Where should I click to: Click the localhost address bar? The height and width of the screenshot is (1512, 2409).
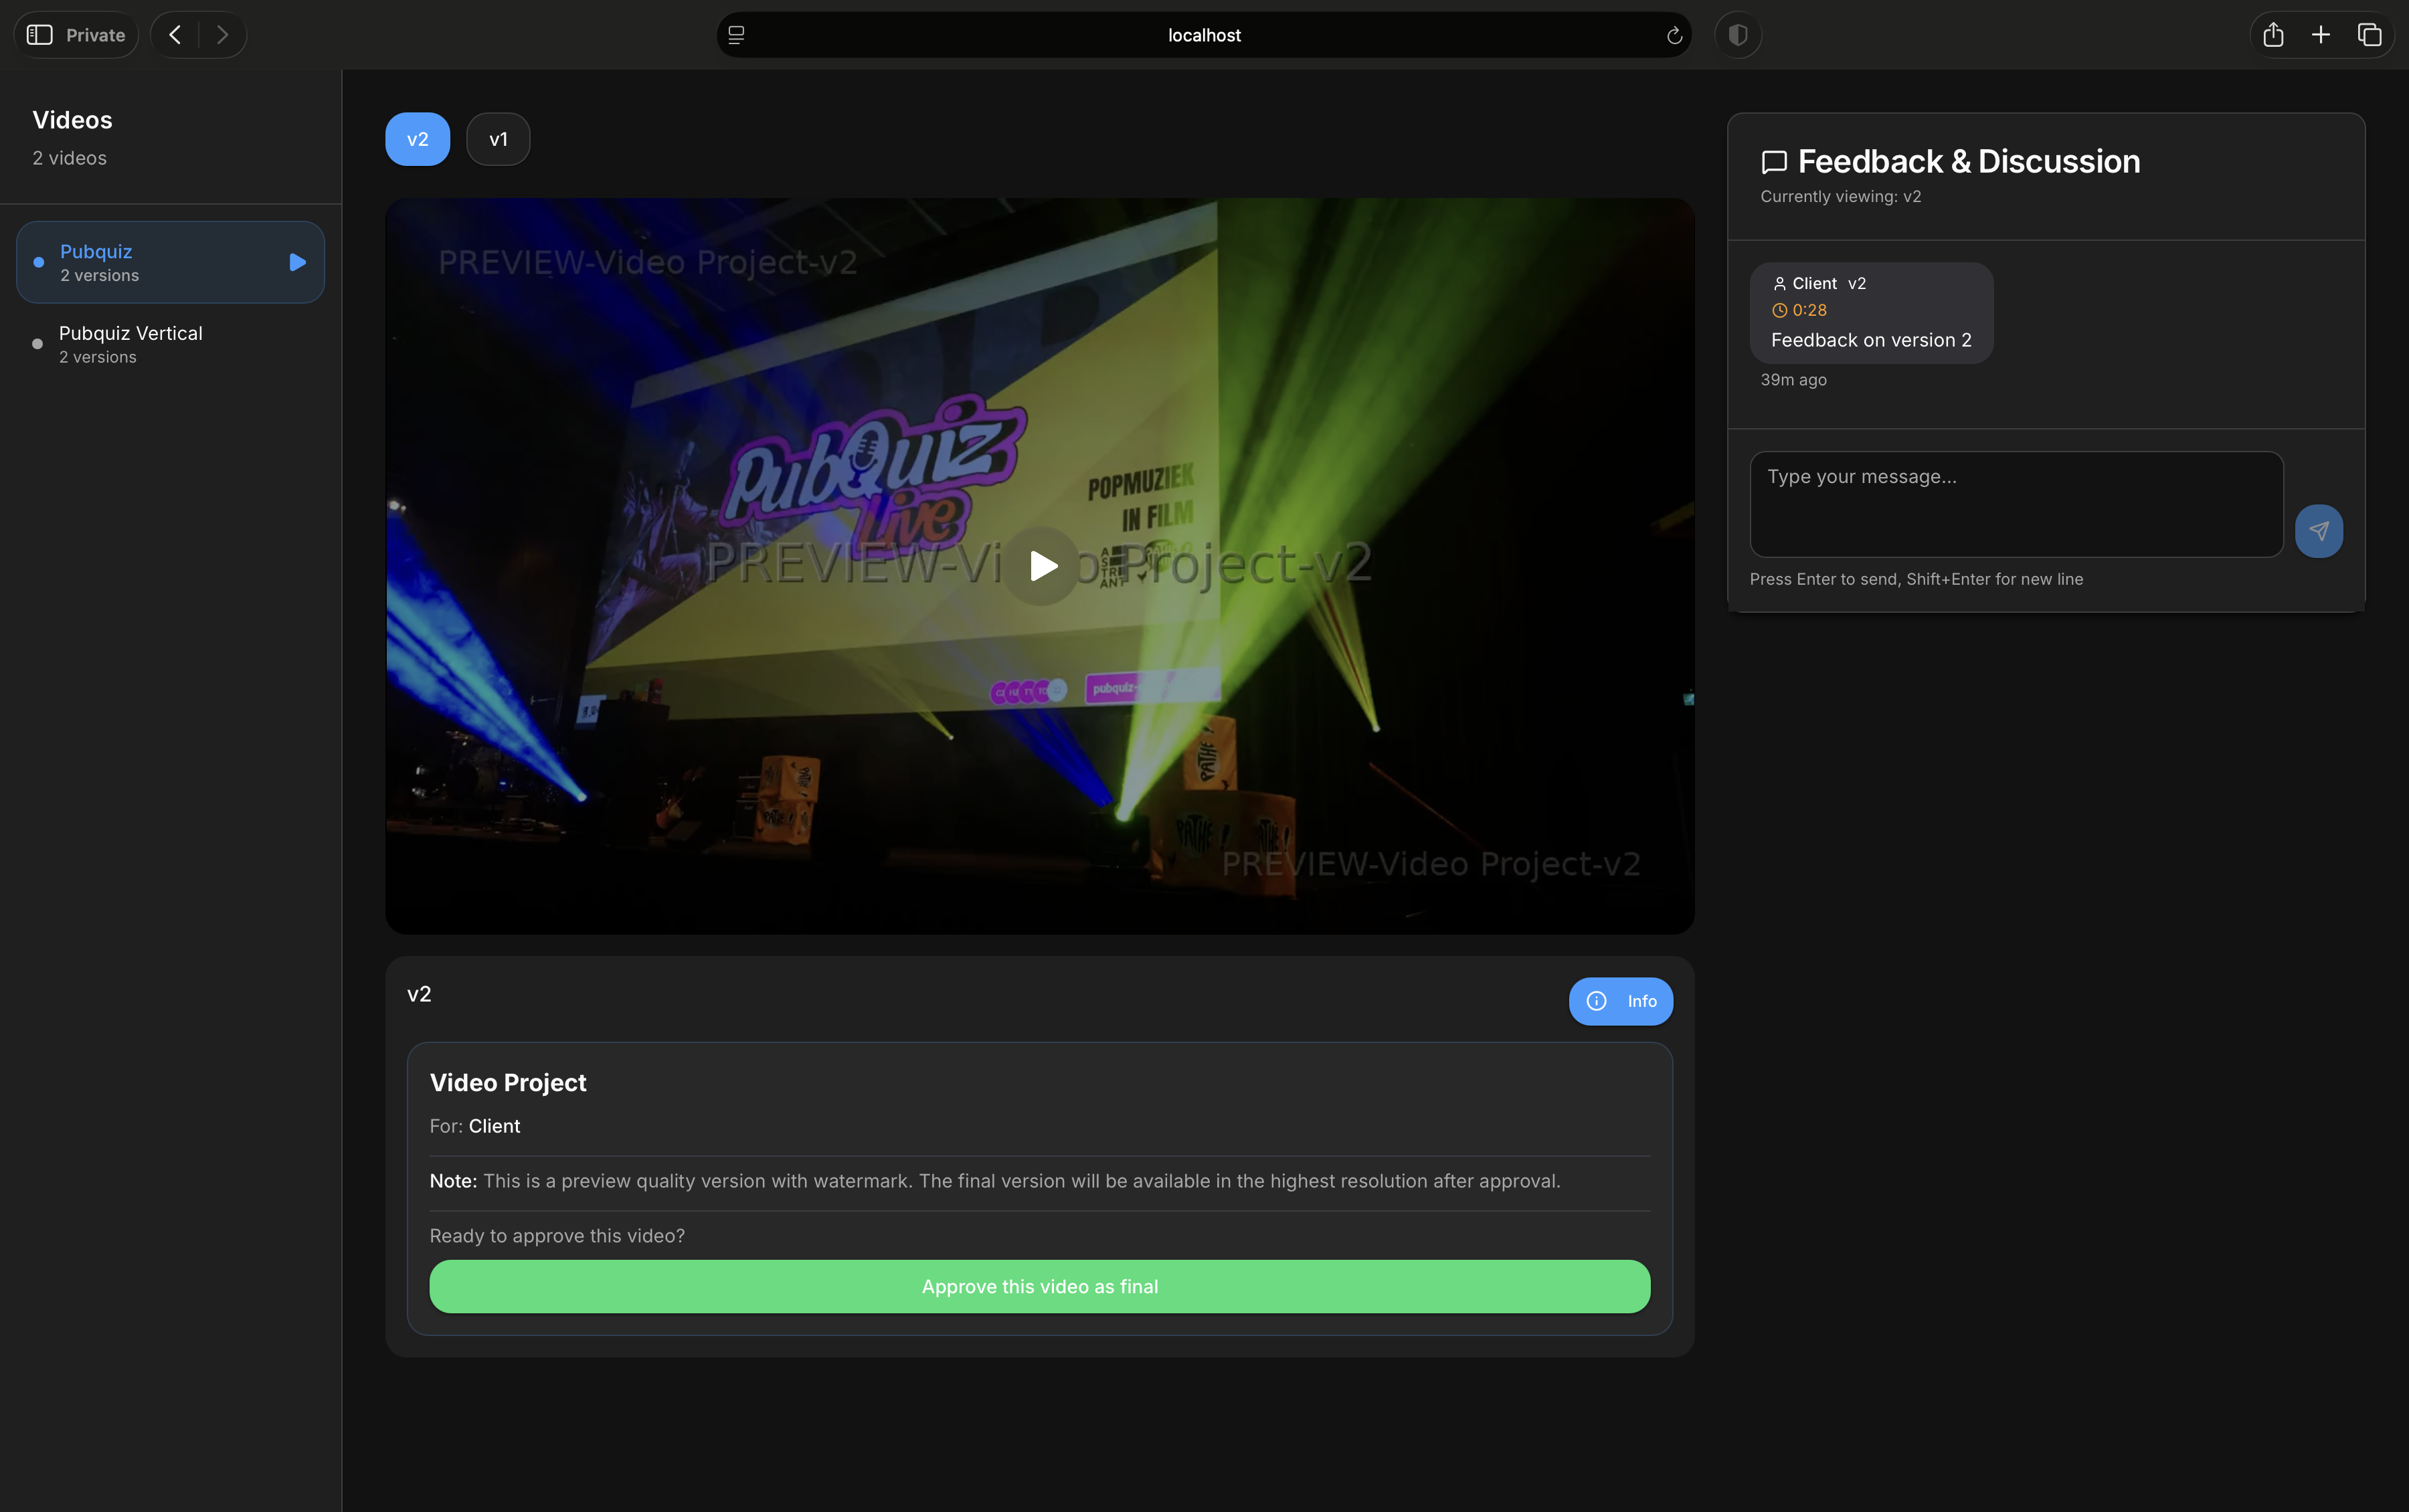1203,35
